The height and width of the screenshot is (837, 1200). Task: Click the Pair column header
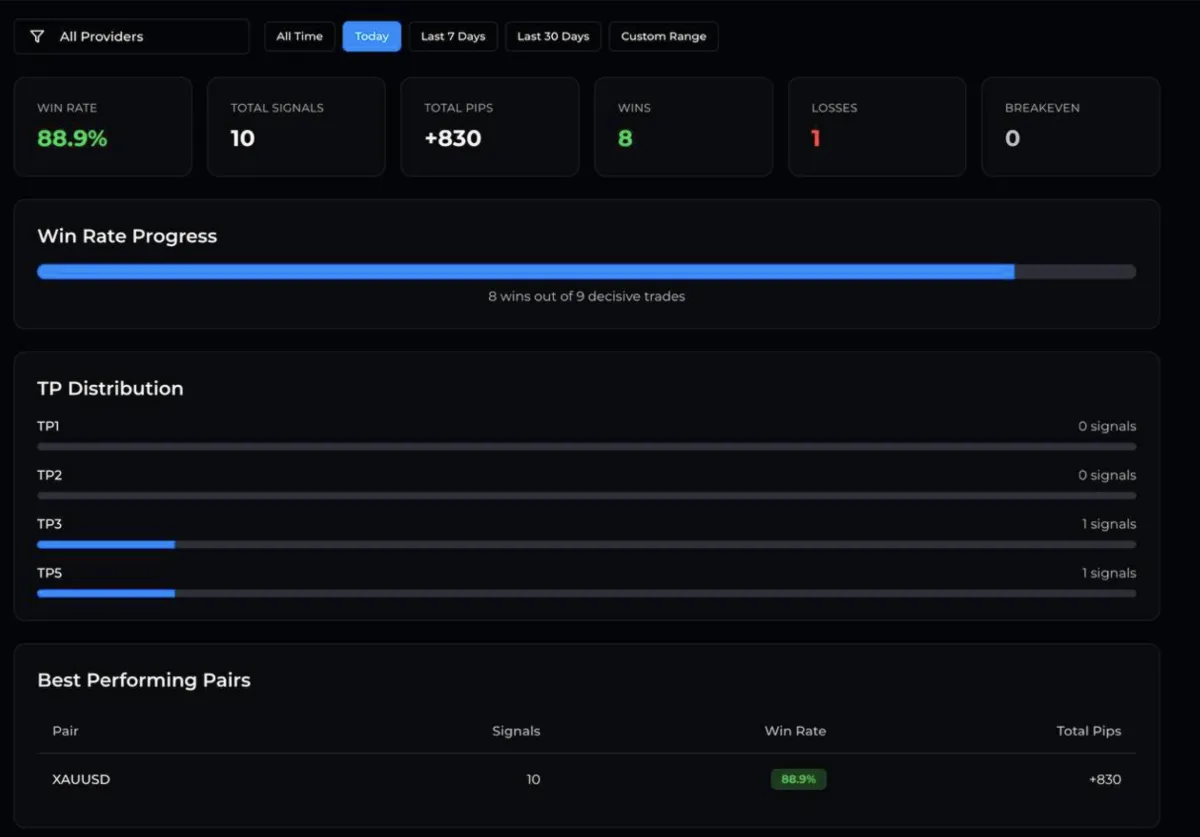point(65,731)
